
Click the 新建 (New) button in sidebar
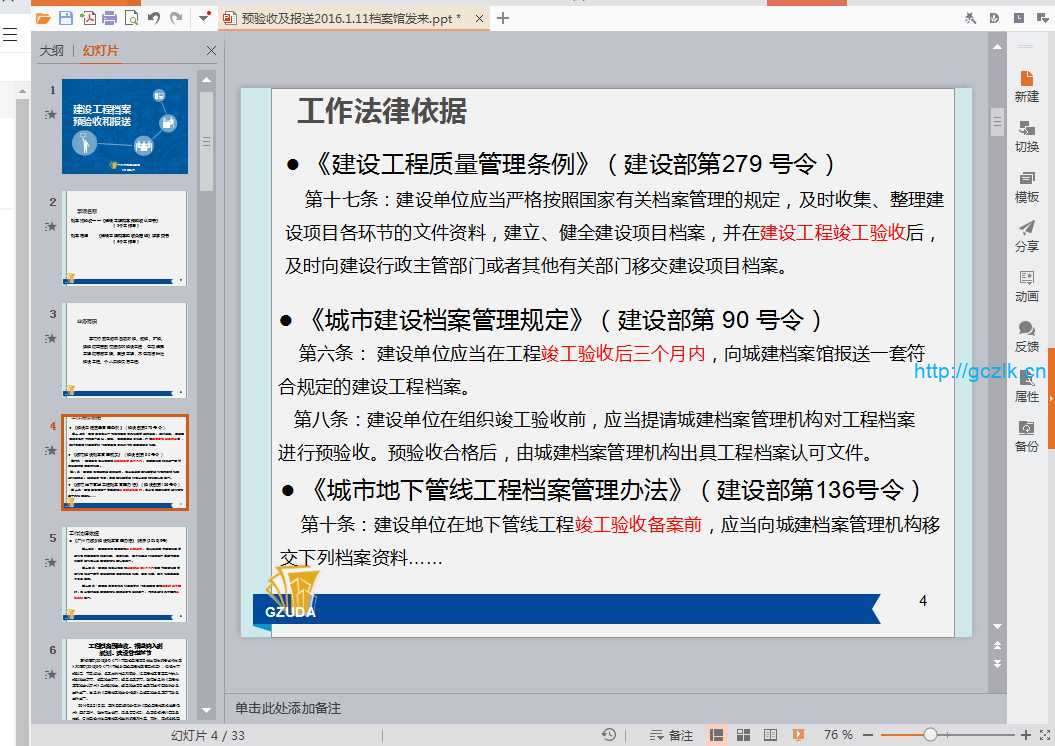coord(1026,86)
